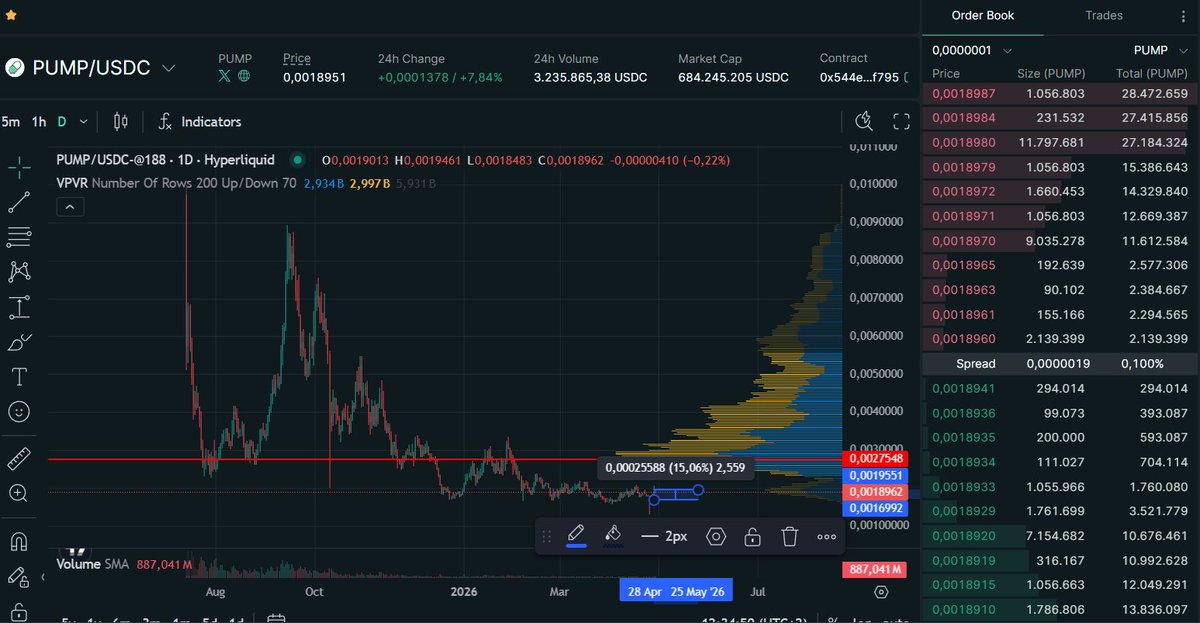Open more options in floating drawing toolbar
The width and height of the screenshot is (1200, 623).
coord(826,536)
